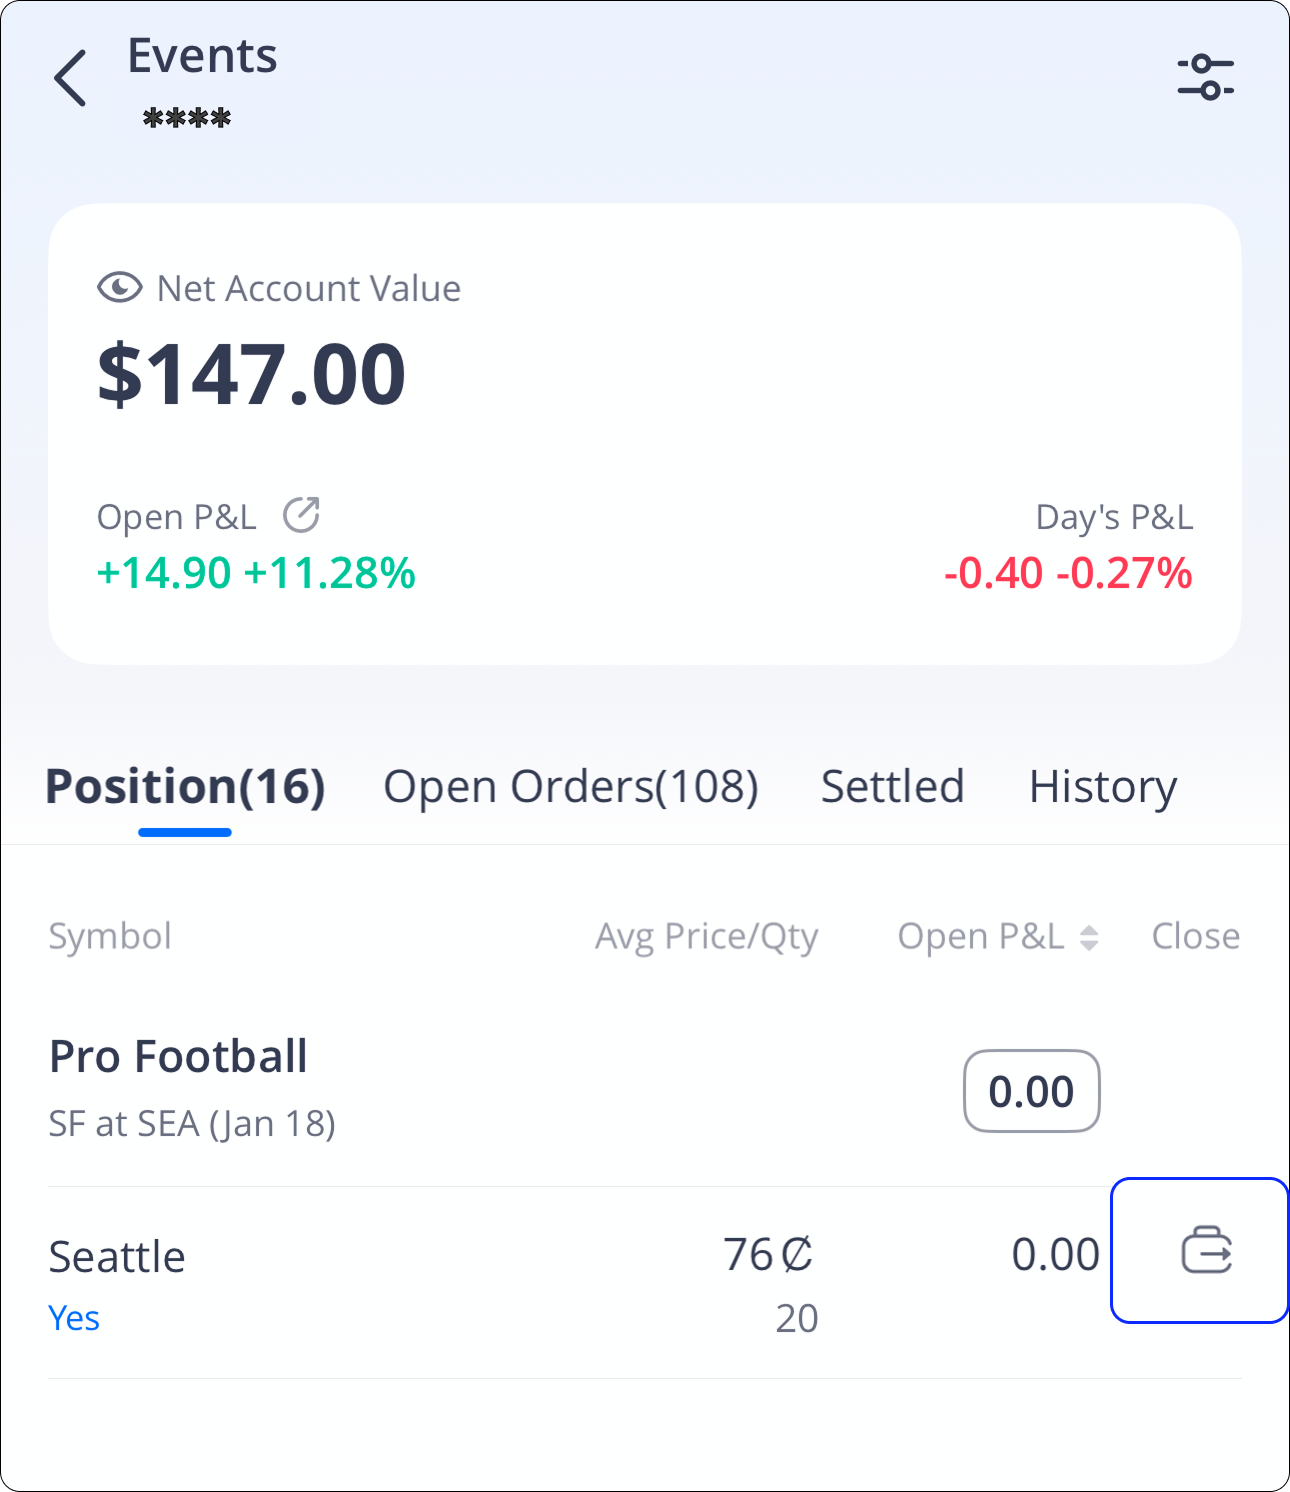Screen dimensions: 1290x1492
Task: Click the Avg Price/Qty column header
Action: (706, 937)
